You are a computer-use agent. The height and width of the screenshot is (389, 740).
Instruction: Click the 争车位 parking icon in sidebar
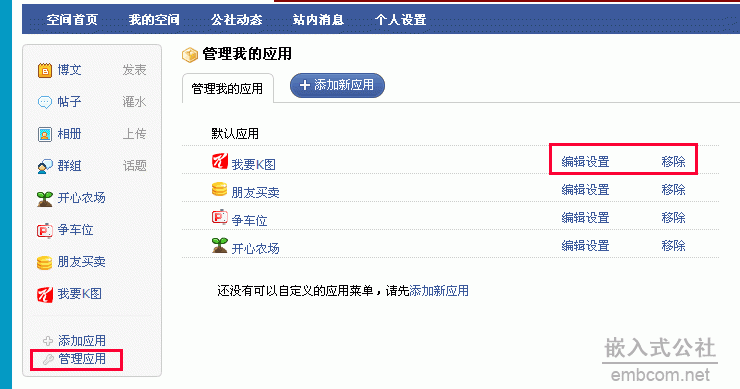(45, 230)
